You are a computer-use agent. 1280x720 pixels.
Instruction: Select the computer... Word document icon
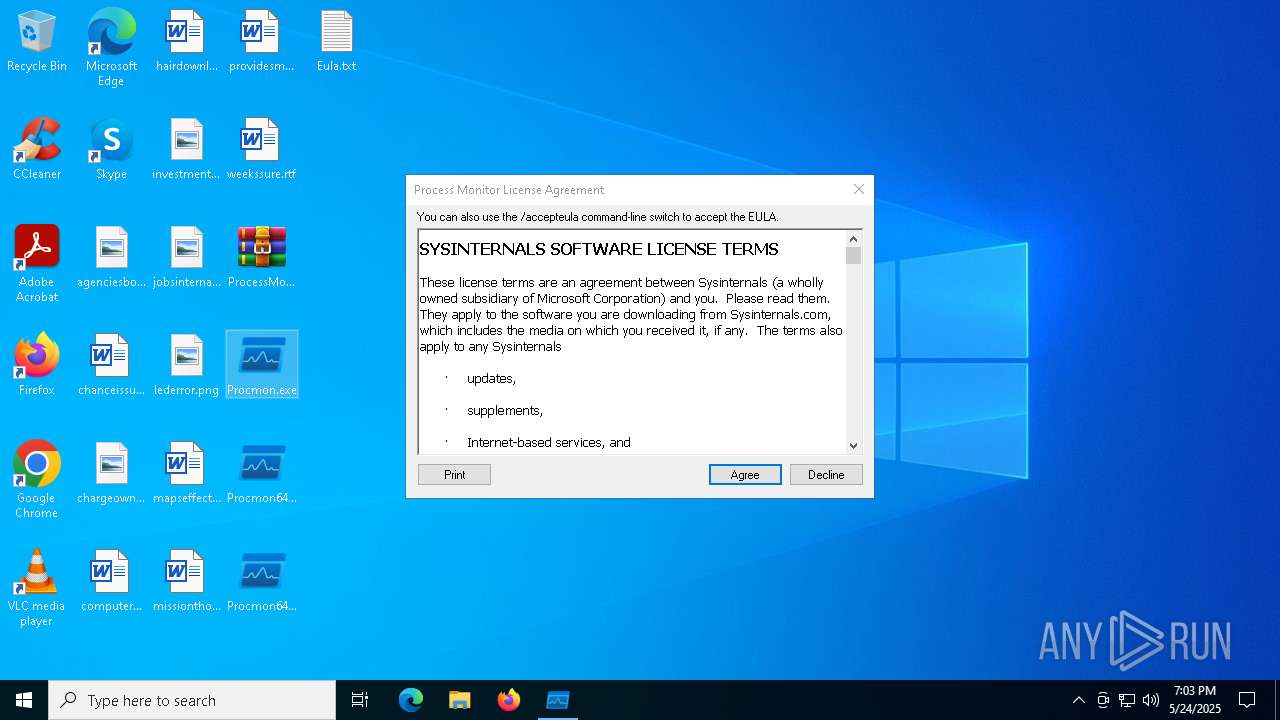pos(111,582)
